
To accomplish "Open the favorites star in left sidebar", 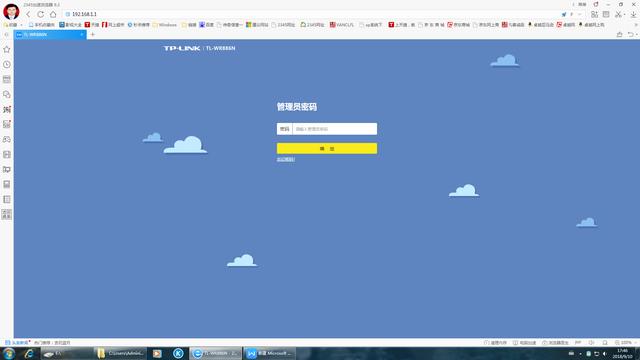I will click(x=7, y=49).
